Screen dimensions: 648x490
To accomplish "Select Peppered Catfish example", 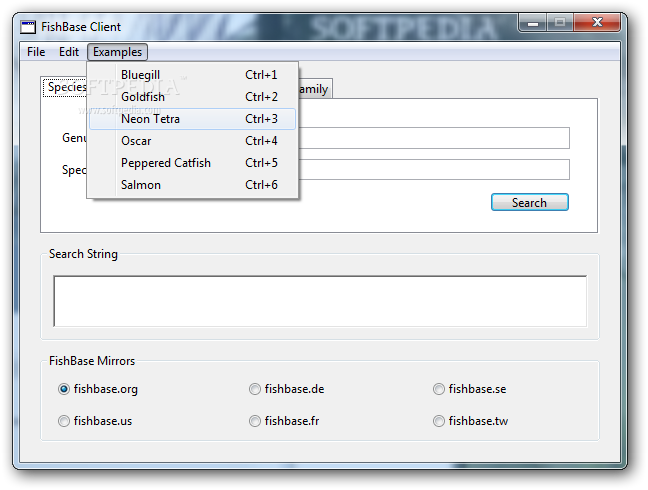I will [193, 163].
